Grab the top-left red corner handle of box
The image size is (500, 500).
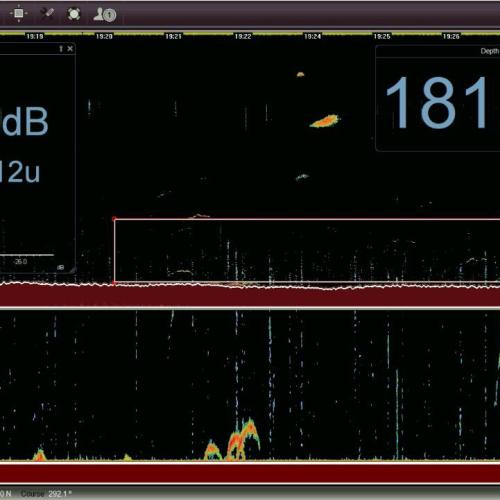(x=114, y=219)
